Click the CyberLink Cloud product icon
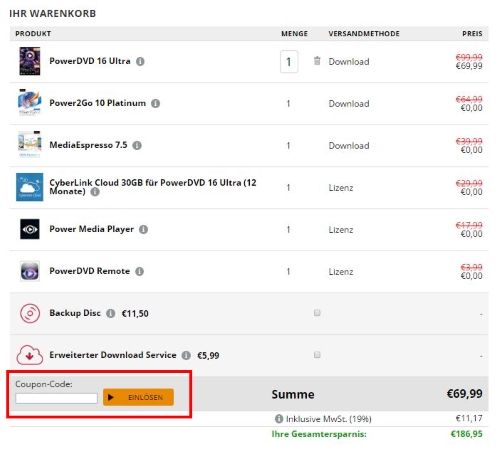This screenshot has width=500, height=452. pos(30,187)
